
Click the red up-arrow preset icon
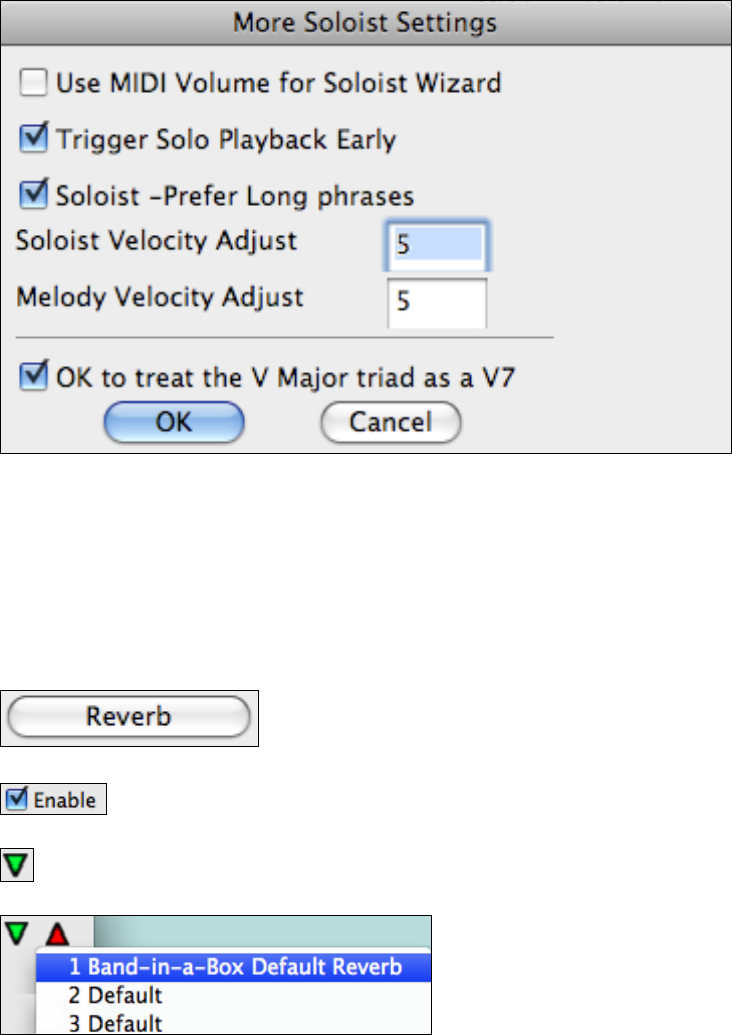click(56, 935)
